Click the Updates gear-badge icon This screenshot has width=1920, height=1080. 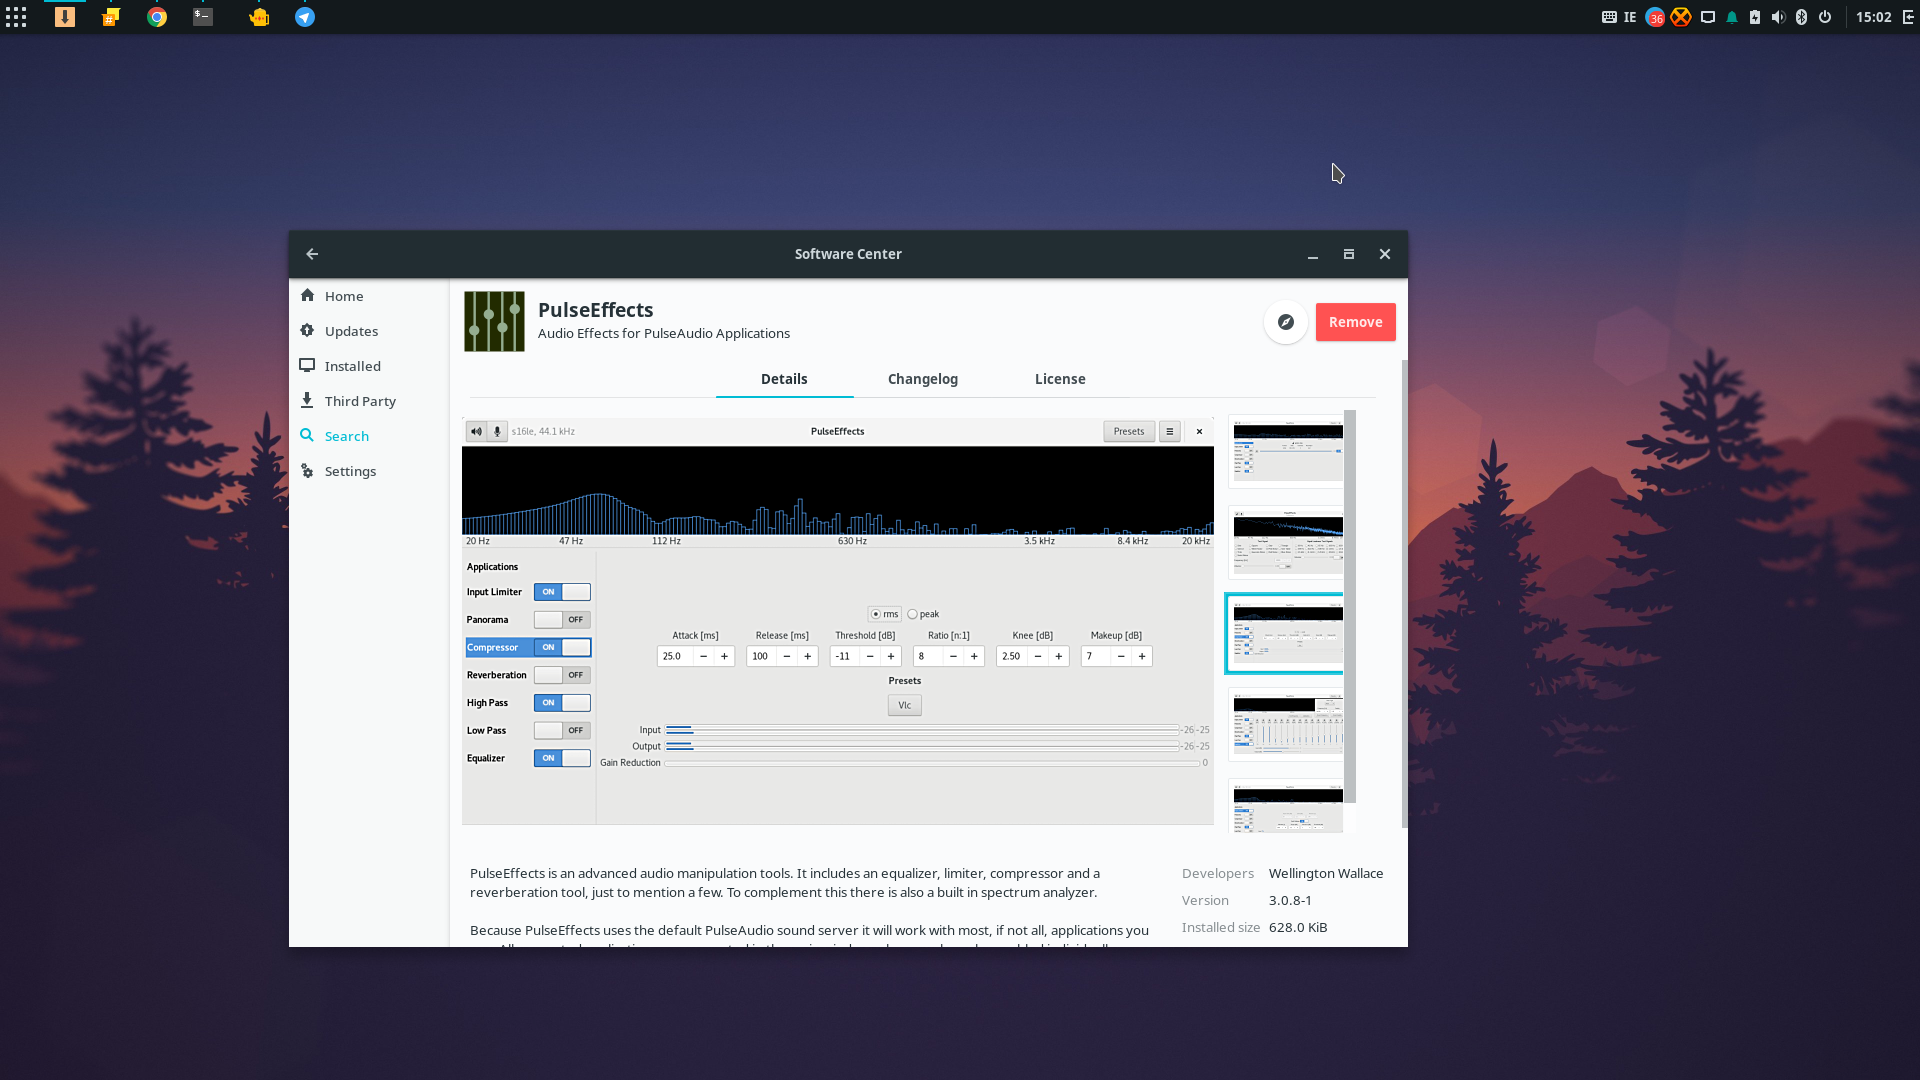point(307,330)
